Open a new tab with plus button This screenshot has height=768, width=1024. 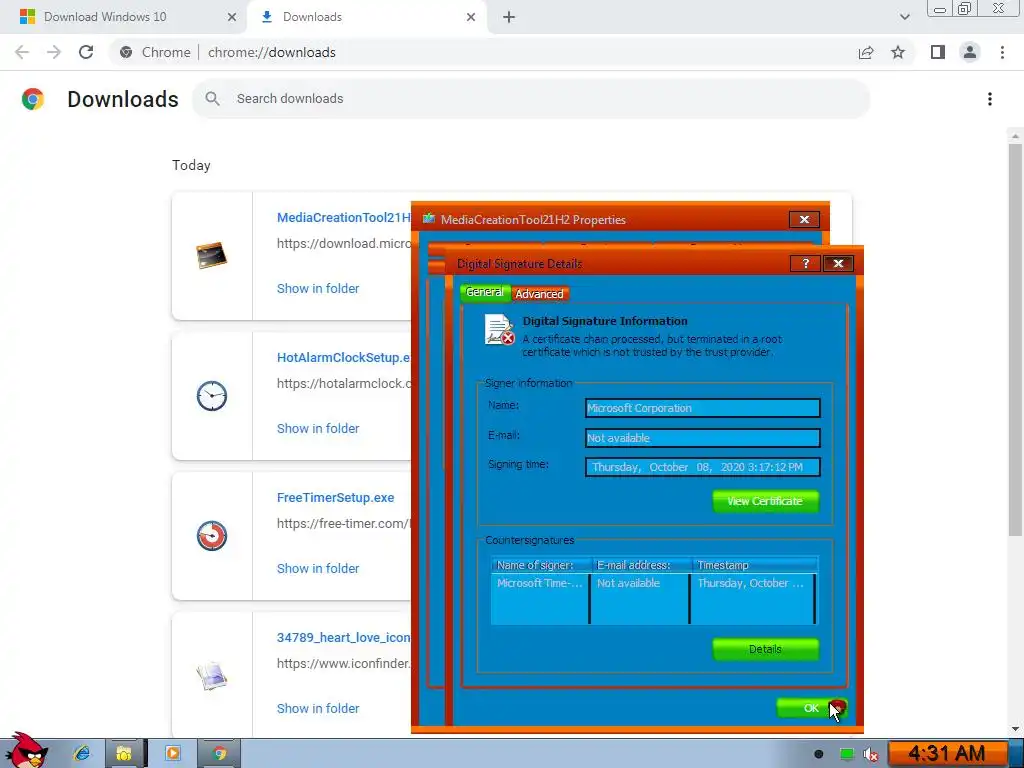(x=509, y=17)
